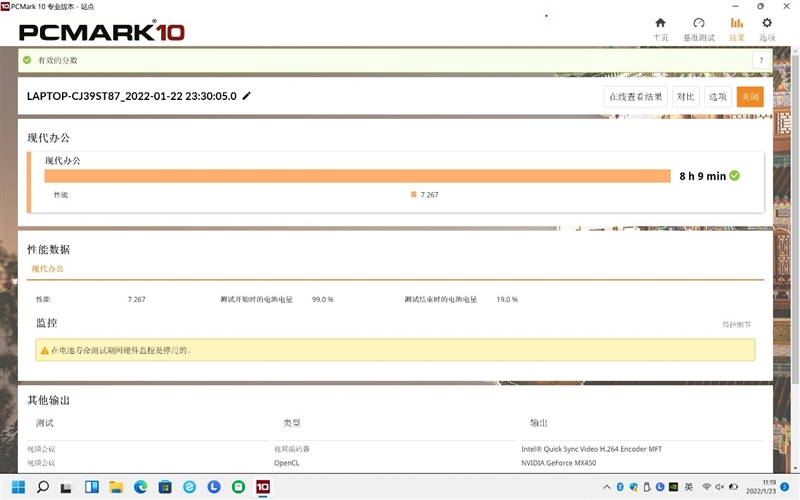The height and width of the screenshot is (500, 800).
Task: Click the OpenCL type cell
Action: tap(286, 463)
